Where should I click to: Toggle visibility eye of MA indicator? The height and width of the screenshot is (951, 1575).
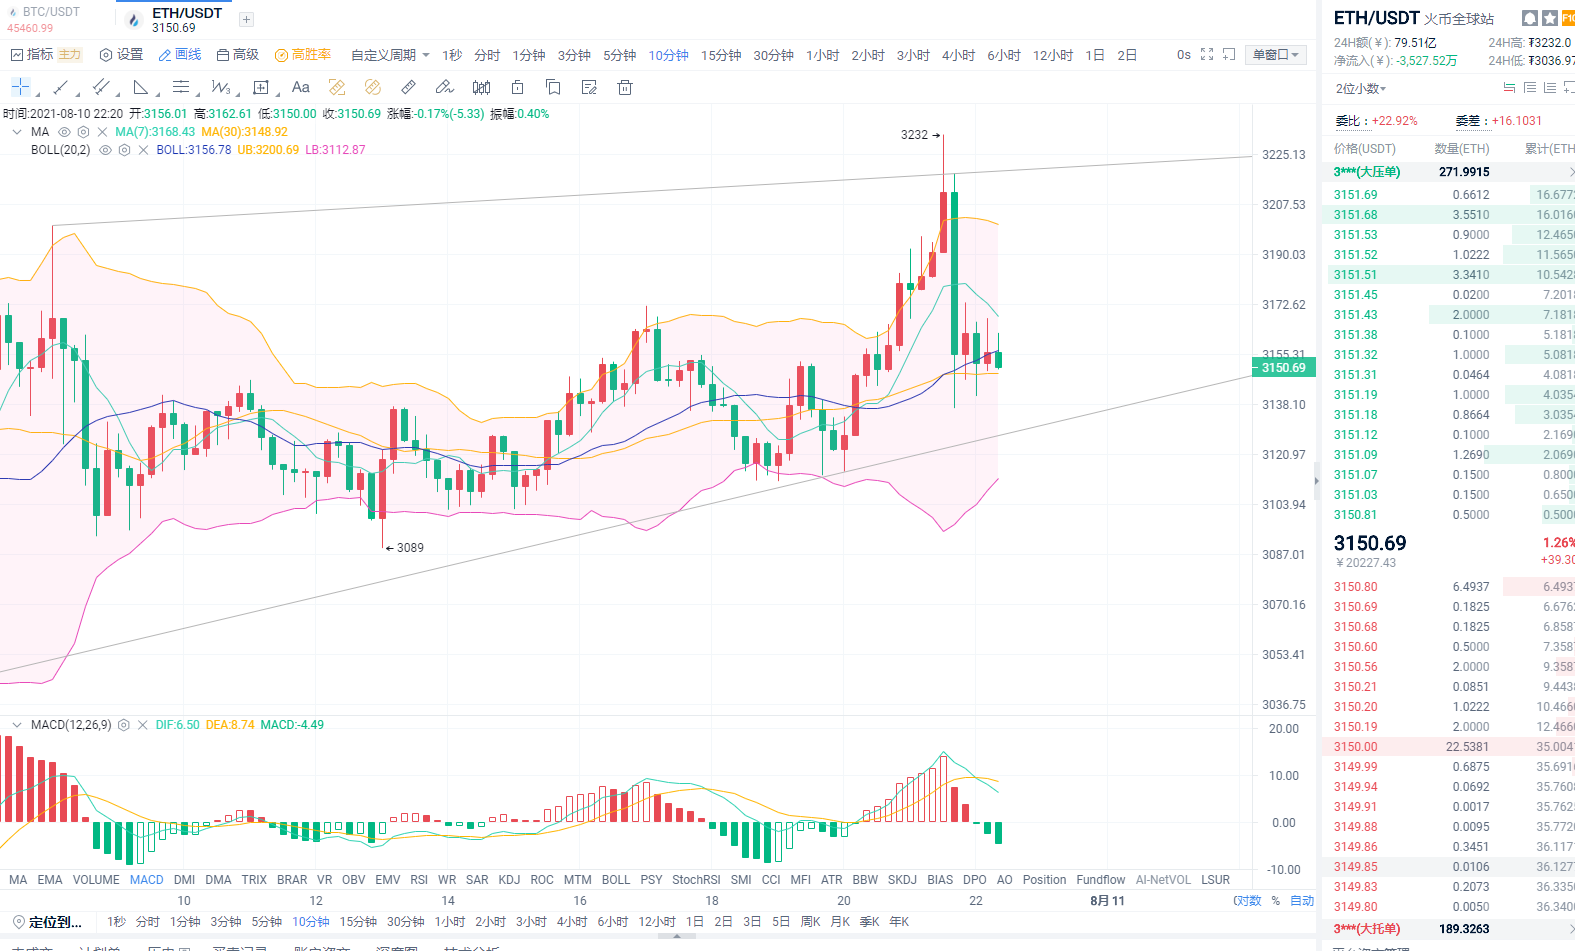pyautogui.click(x=64, y=132)
